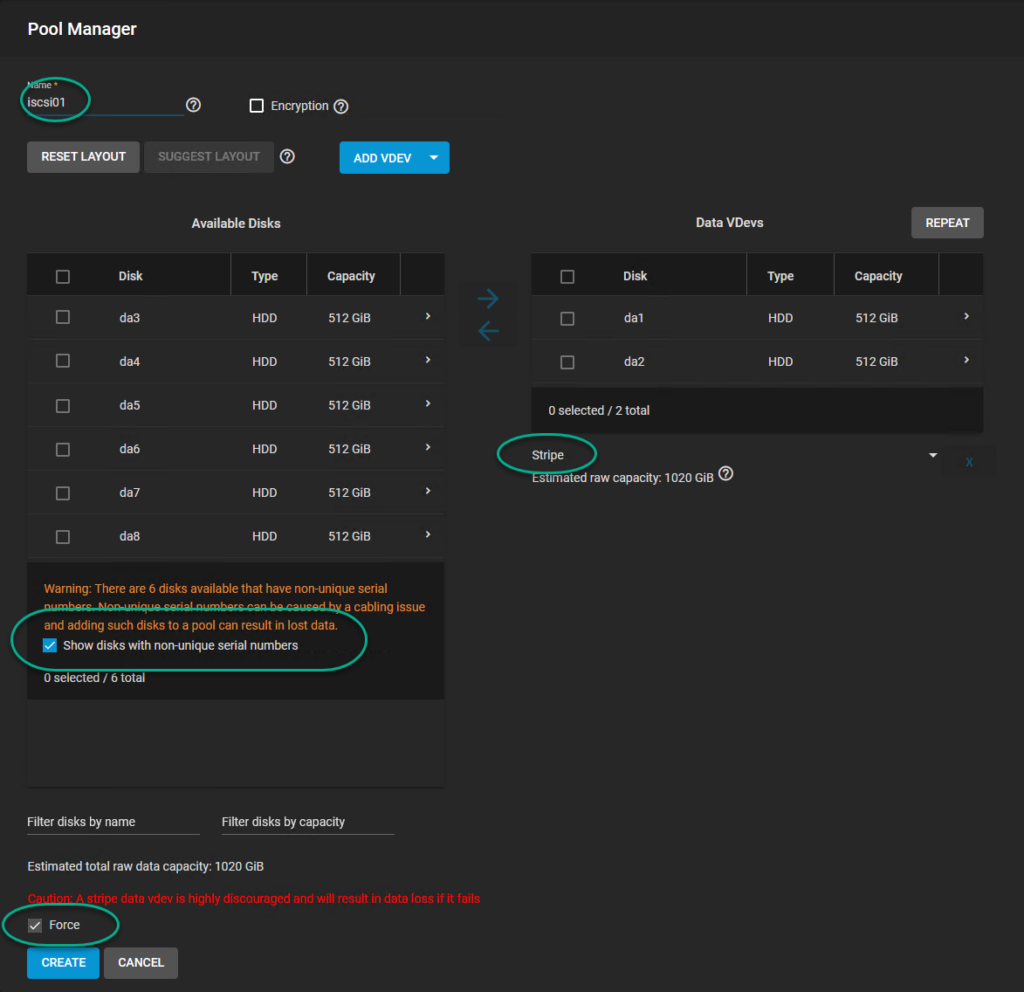Enable the Encryption checkbox
The width and height of the screenshot is (1024, 992).
(x=256, y=106)
